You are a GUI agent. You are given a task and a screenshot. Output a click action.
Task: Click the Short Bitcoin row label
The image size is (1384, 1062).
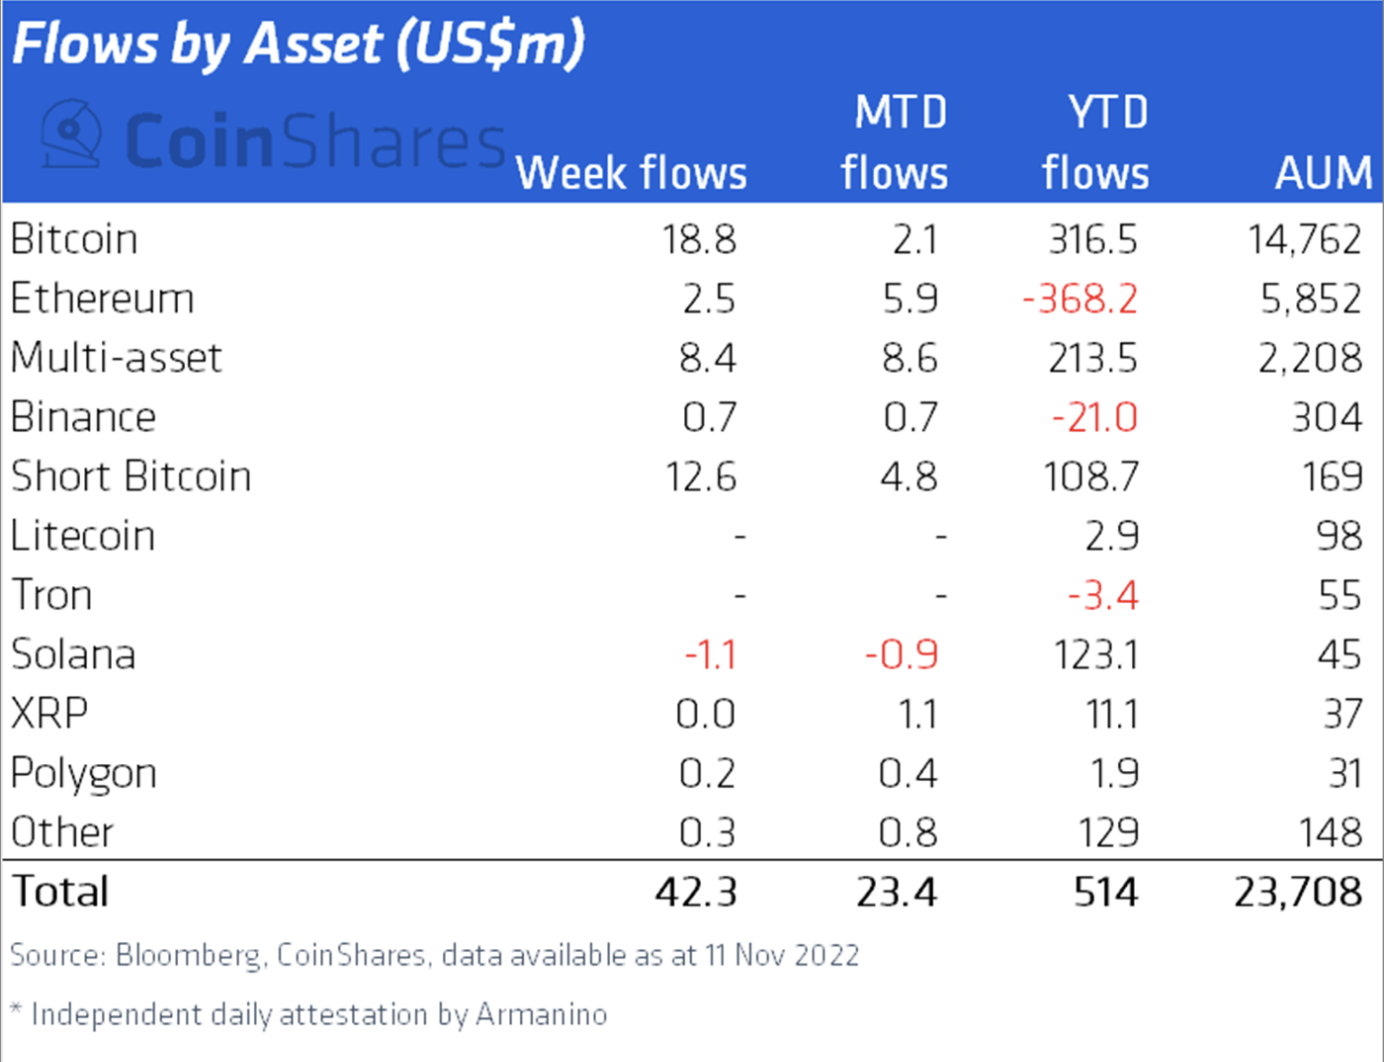tap(131, 476)
